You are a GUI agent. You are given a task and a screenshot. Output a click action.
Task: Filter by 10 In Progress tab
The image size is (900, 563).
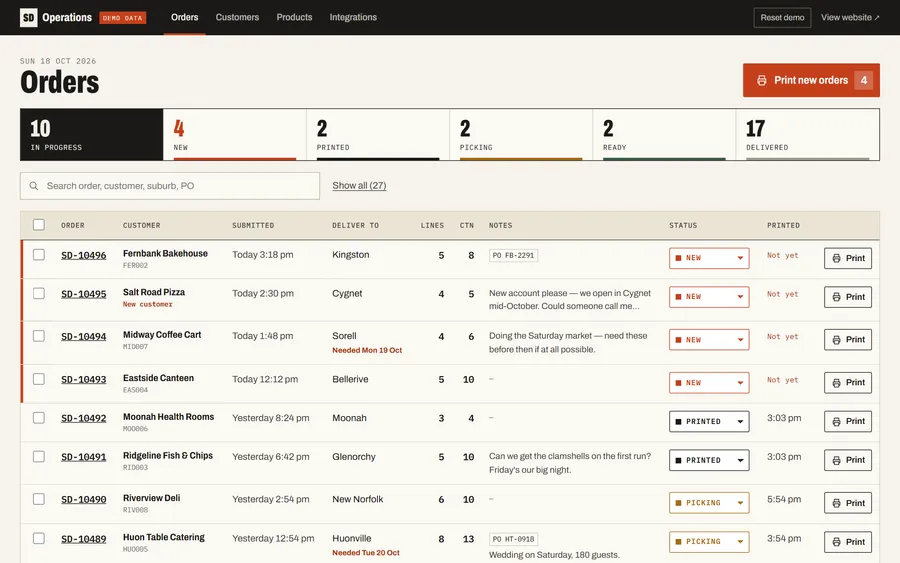pos(92,135)
